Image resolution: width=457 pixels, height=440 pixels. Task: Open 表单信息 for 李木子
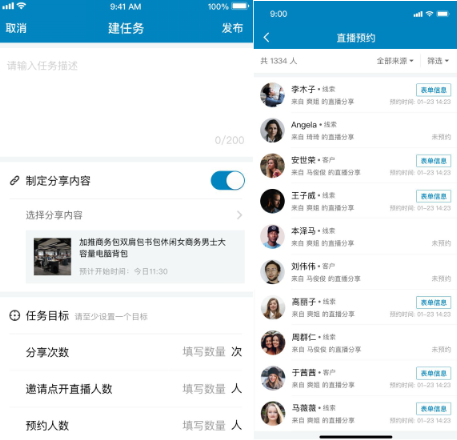tap(433, 90)
